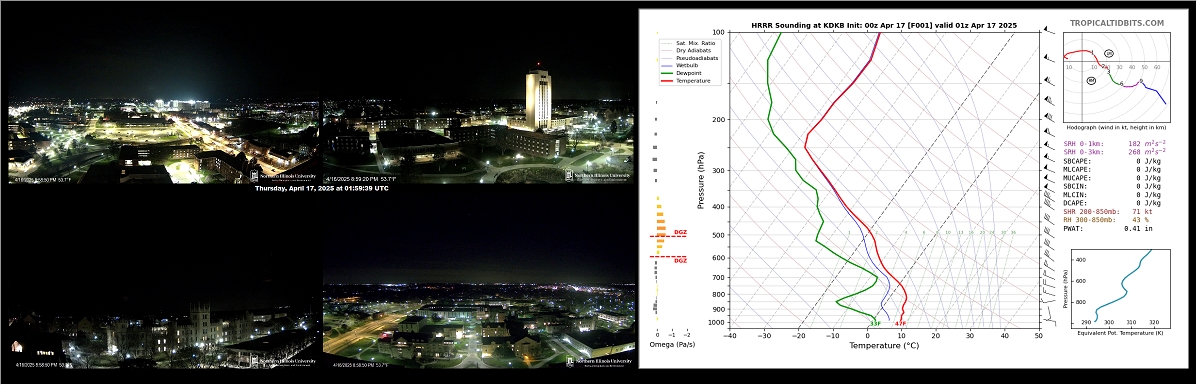Click the 47F surface temperature label
Image resolution: width=1197 pixels, height=385 pixels.
(x=900, y=324)
